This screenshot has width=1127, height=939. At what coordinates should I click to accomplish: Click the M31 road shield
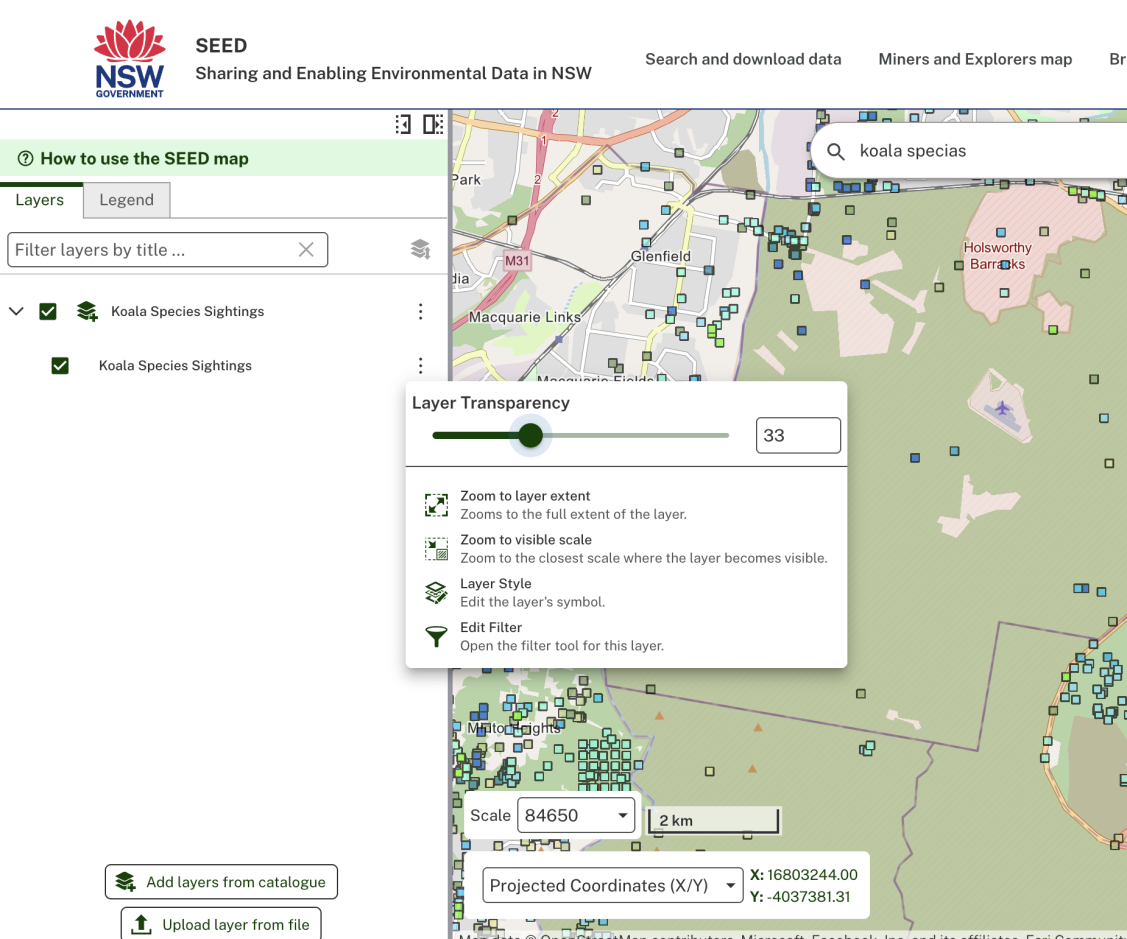click(x=517, y=261)
